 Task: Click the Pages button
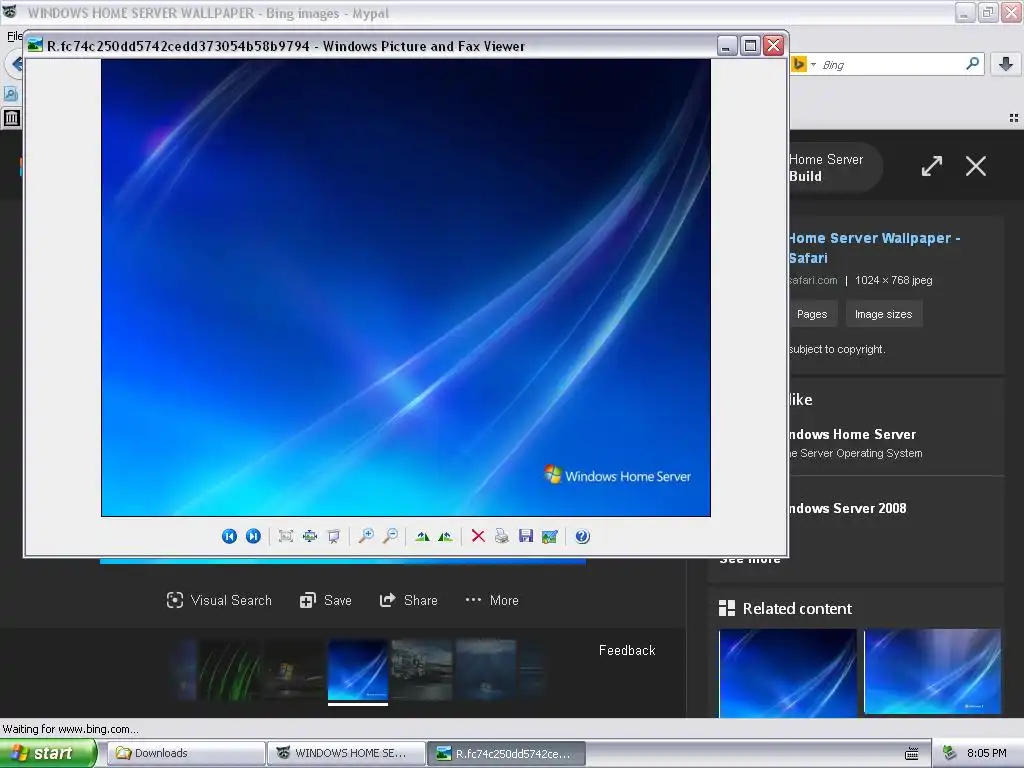[x=812, y=314]
